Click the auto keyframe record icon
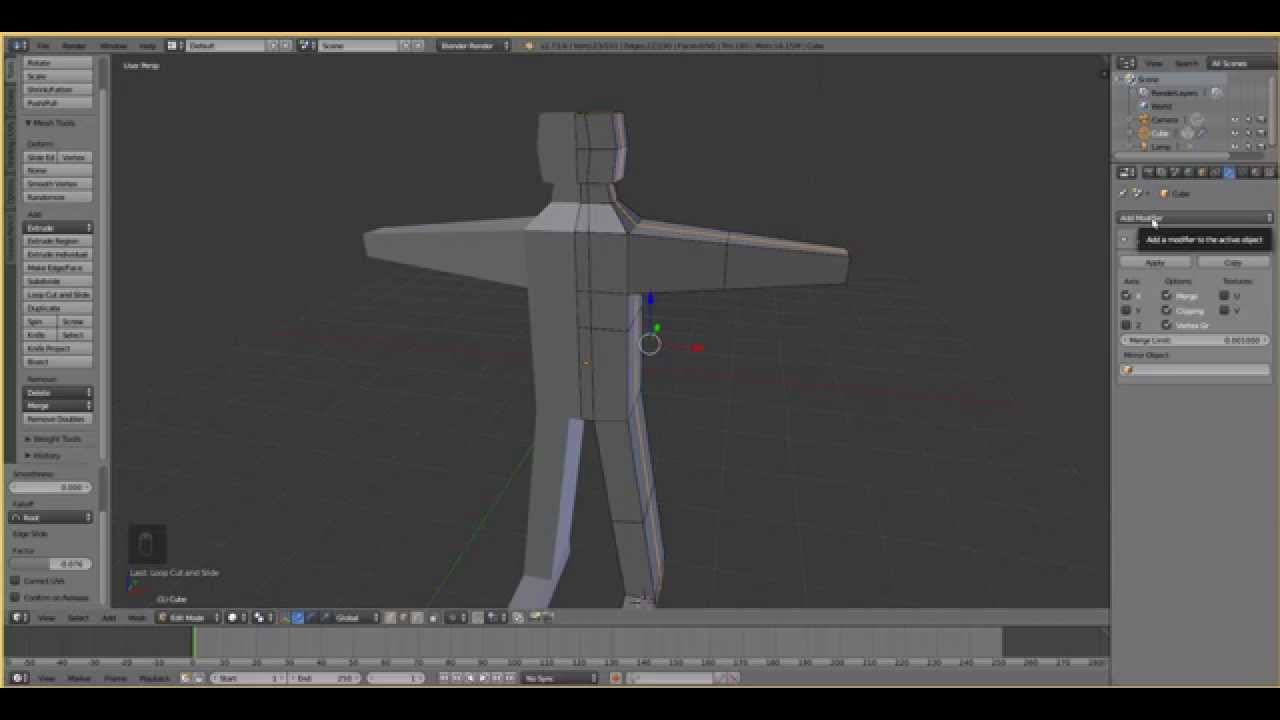This screenshot has width=1280, height=720. pyautogui.click(x=615, y=678)
